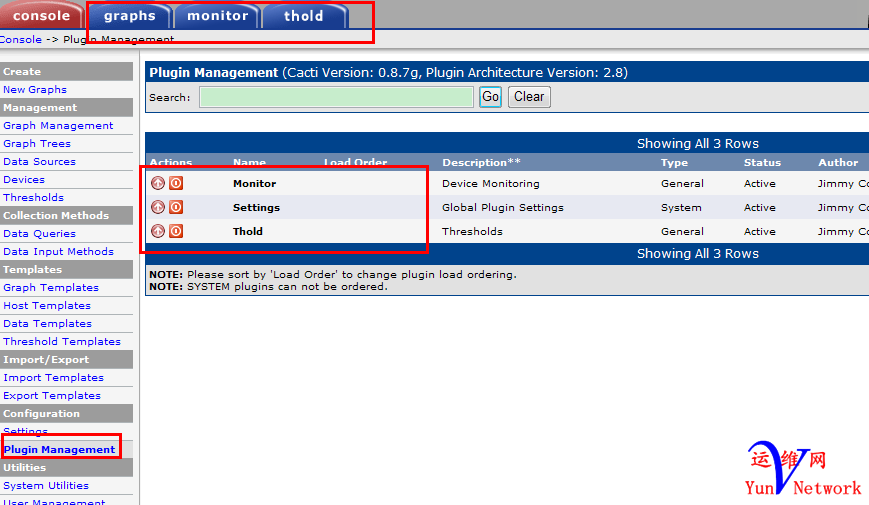Open Host Templates link
The height and width of the screenshot is (505, 869).
tap(47, 305)
